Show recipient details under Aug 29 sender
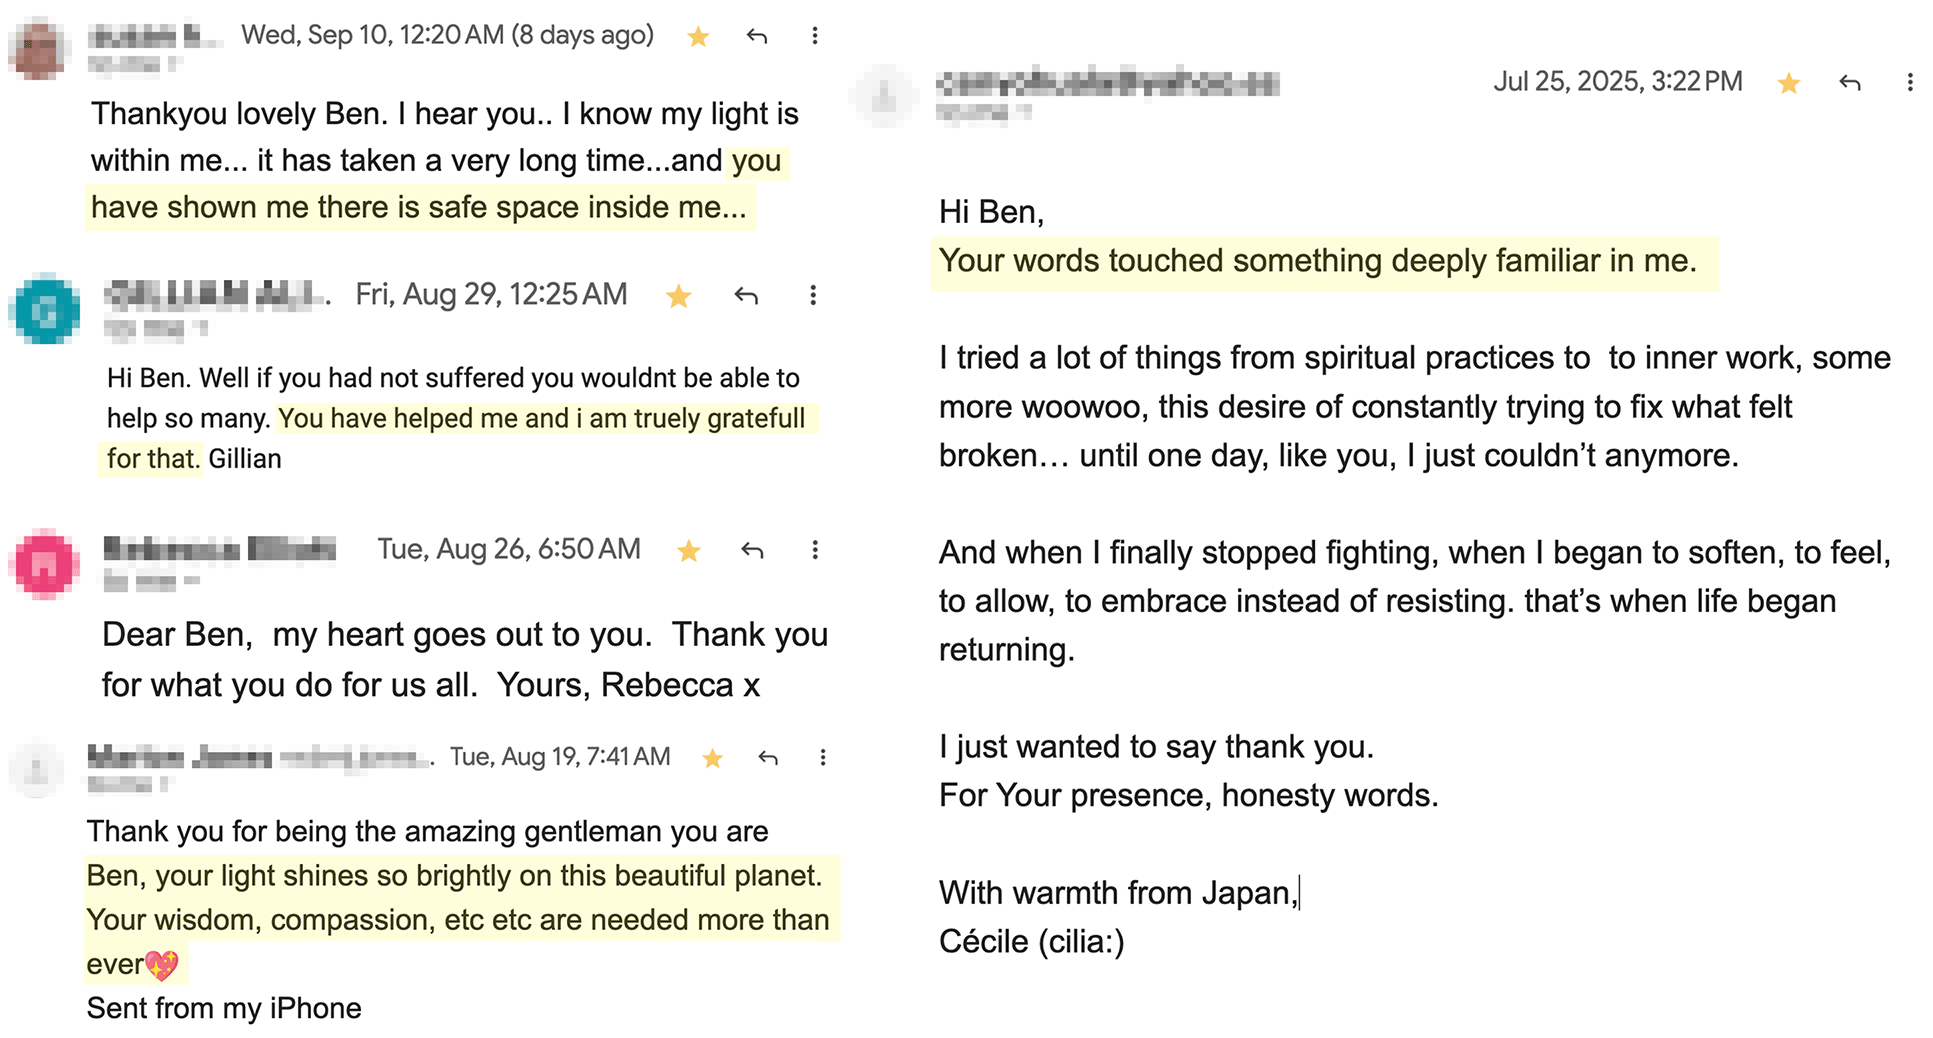This screenshot has width=1933, height=1038. (x=201, y=328)
